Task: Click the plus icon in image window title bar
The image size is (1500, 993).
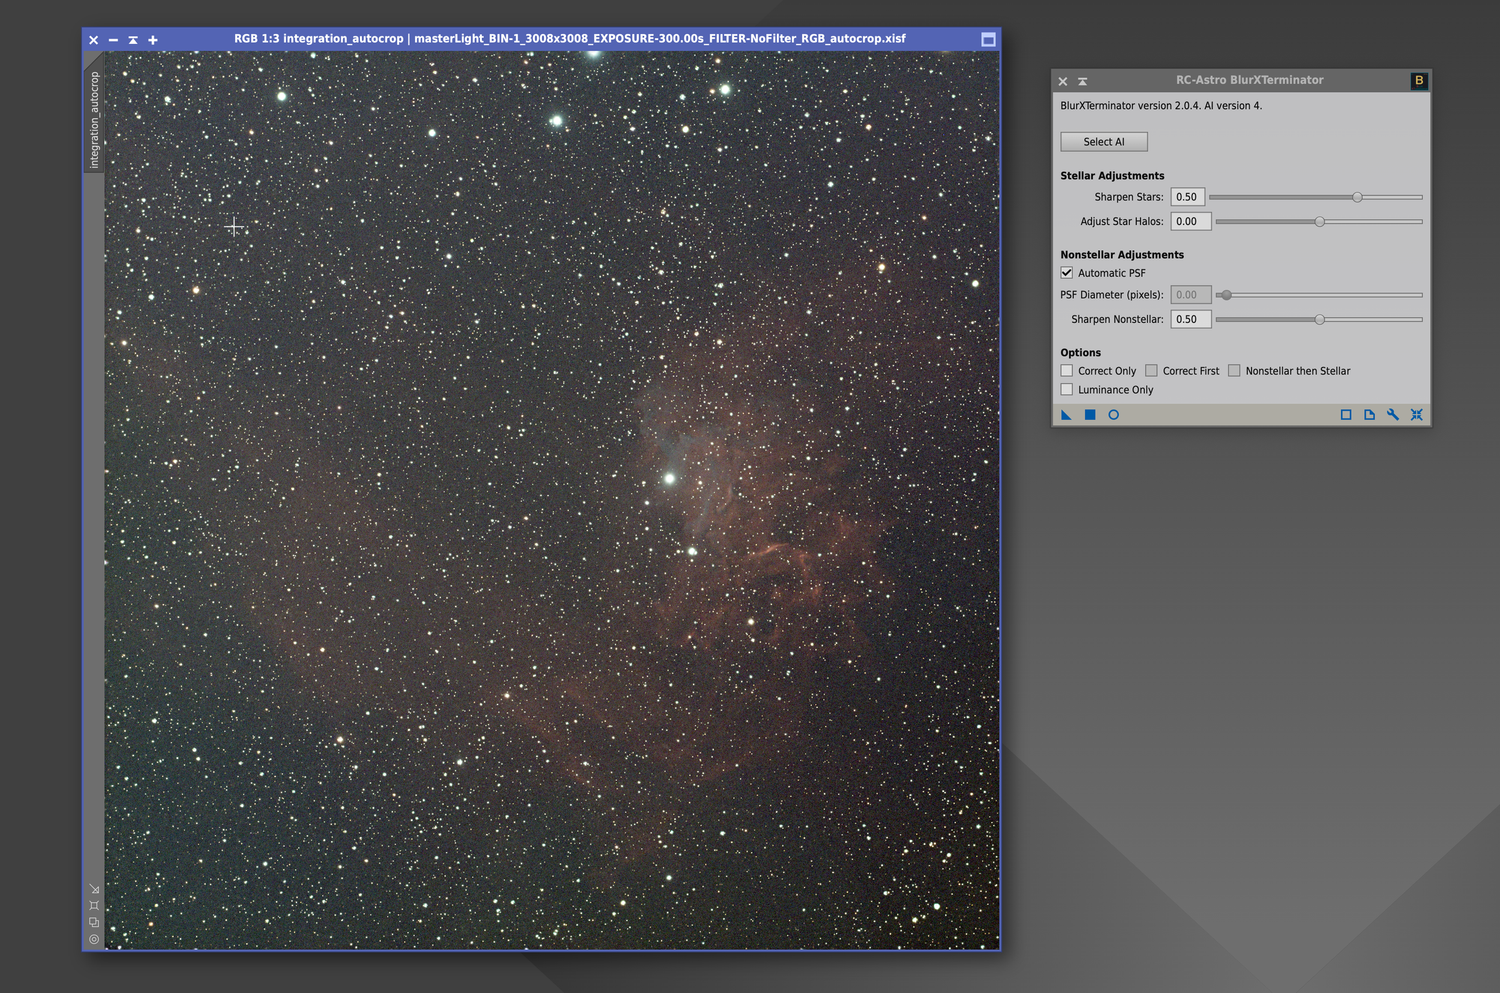Action: pyautogui.click(x=153, y=40)
